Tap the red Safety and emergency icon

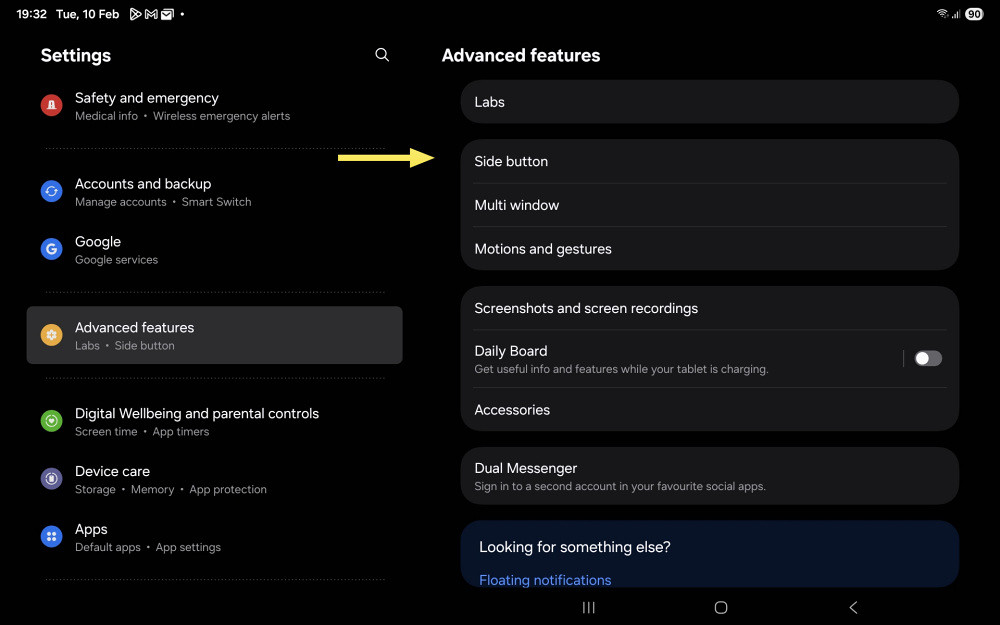(52, 105)
